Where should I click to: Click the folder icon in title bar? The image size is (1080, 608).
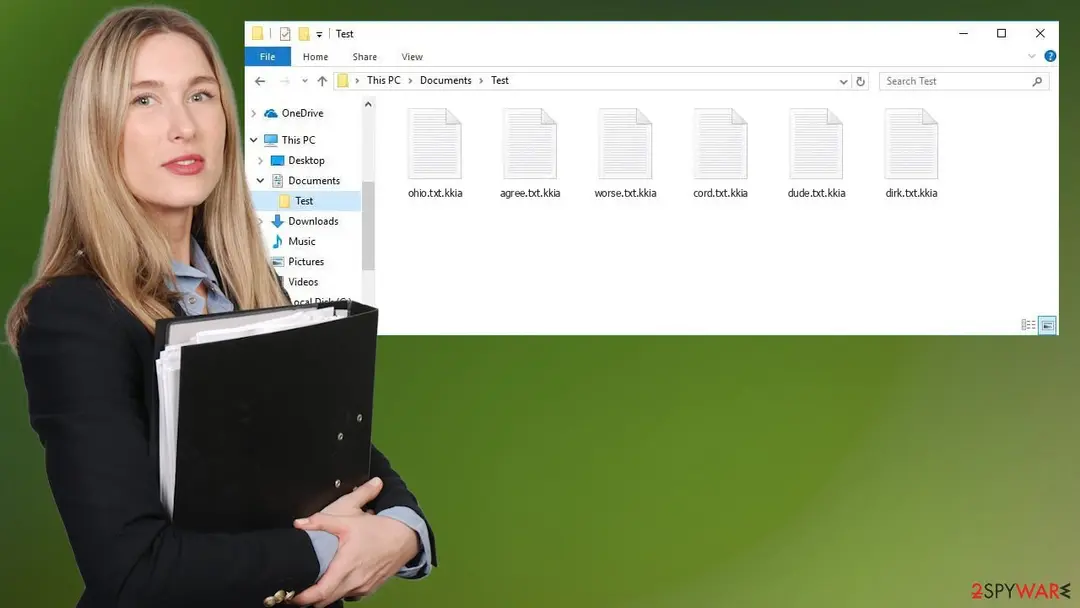(x=257, y=33)
